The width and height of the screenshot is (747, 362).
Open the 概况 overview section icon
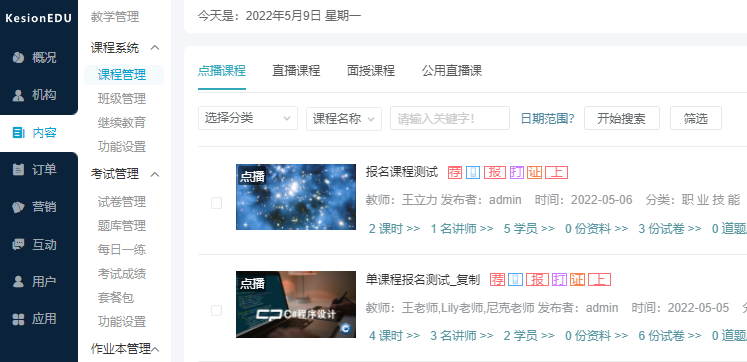pyautogui.click(x=18, y=58)
